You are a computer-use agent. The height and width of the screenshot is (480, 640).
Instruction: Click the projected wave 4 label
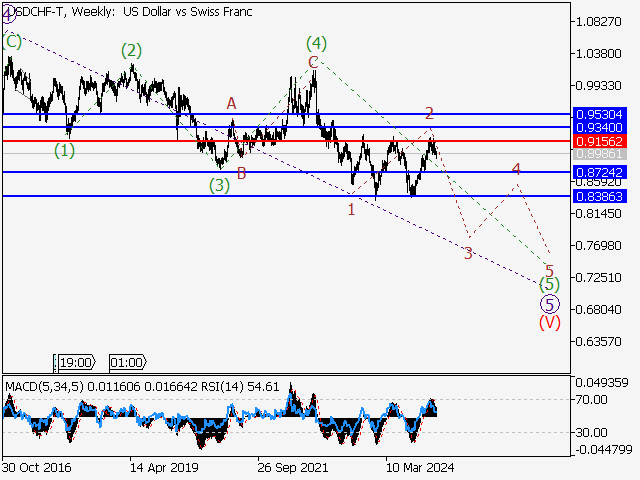tap(516, 169)
